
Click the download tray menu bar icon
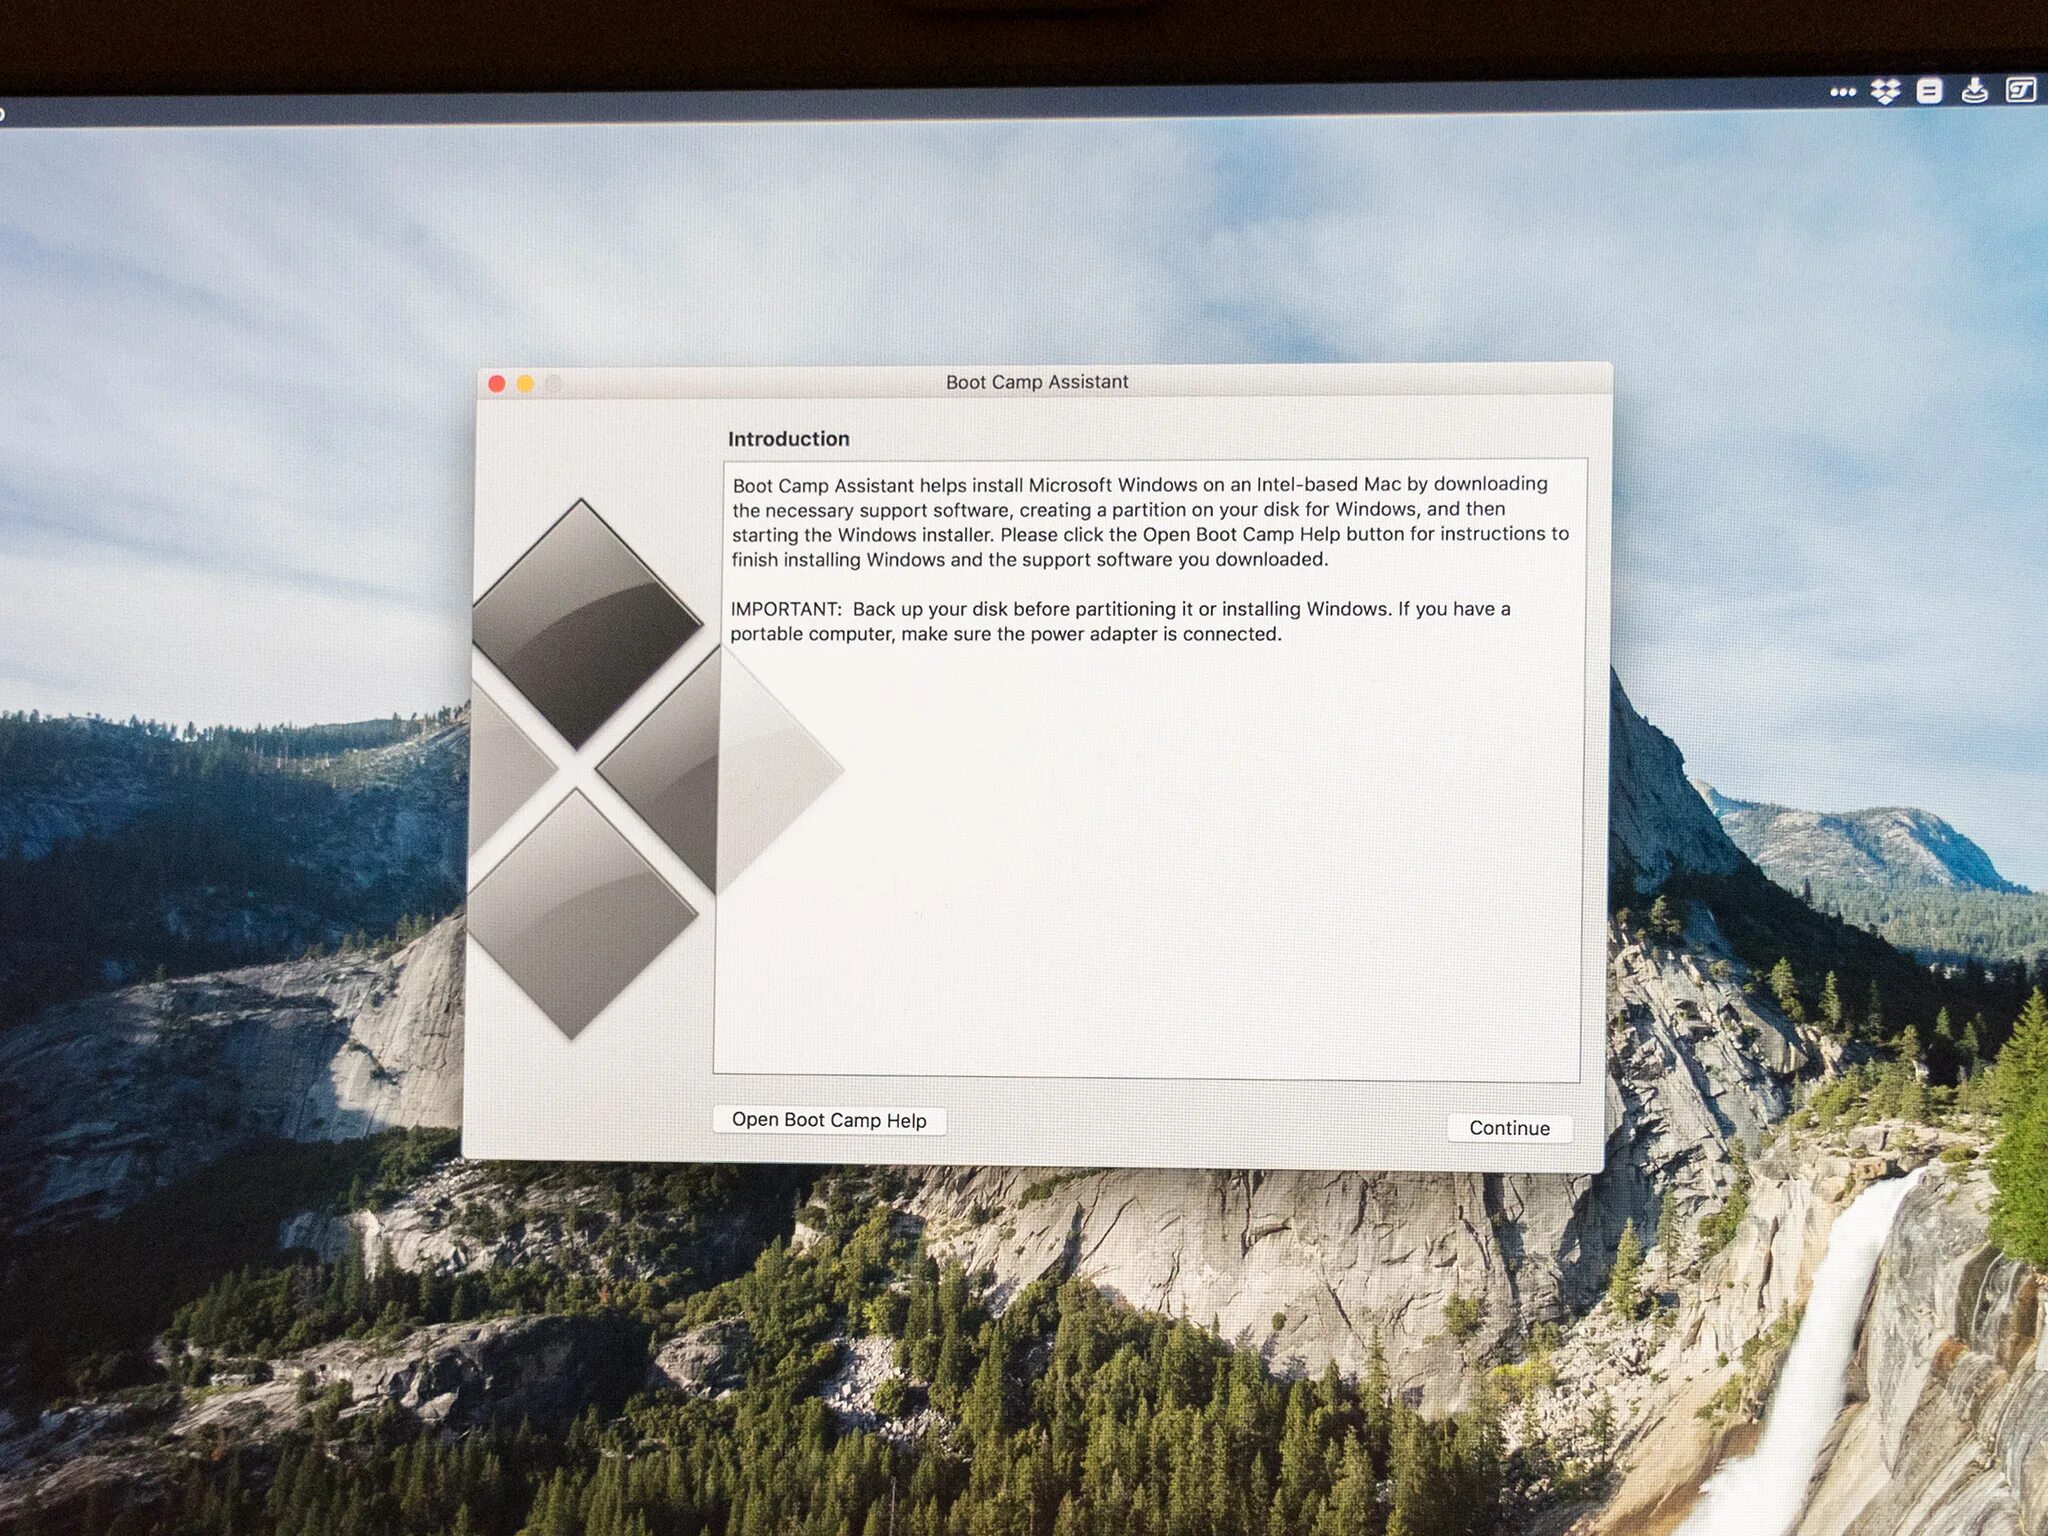1974,92
